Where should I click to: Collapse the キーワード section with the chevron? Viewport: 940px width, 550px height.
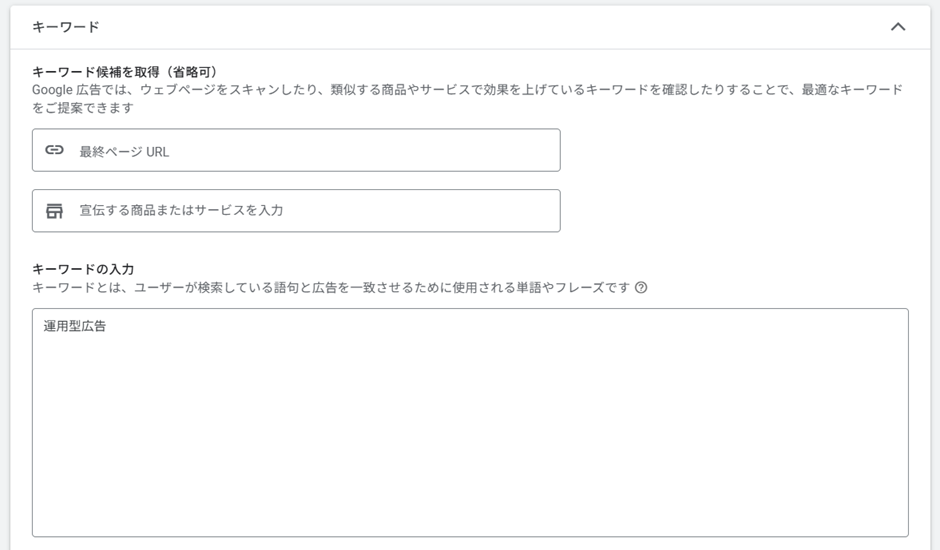tap(897, 27)
